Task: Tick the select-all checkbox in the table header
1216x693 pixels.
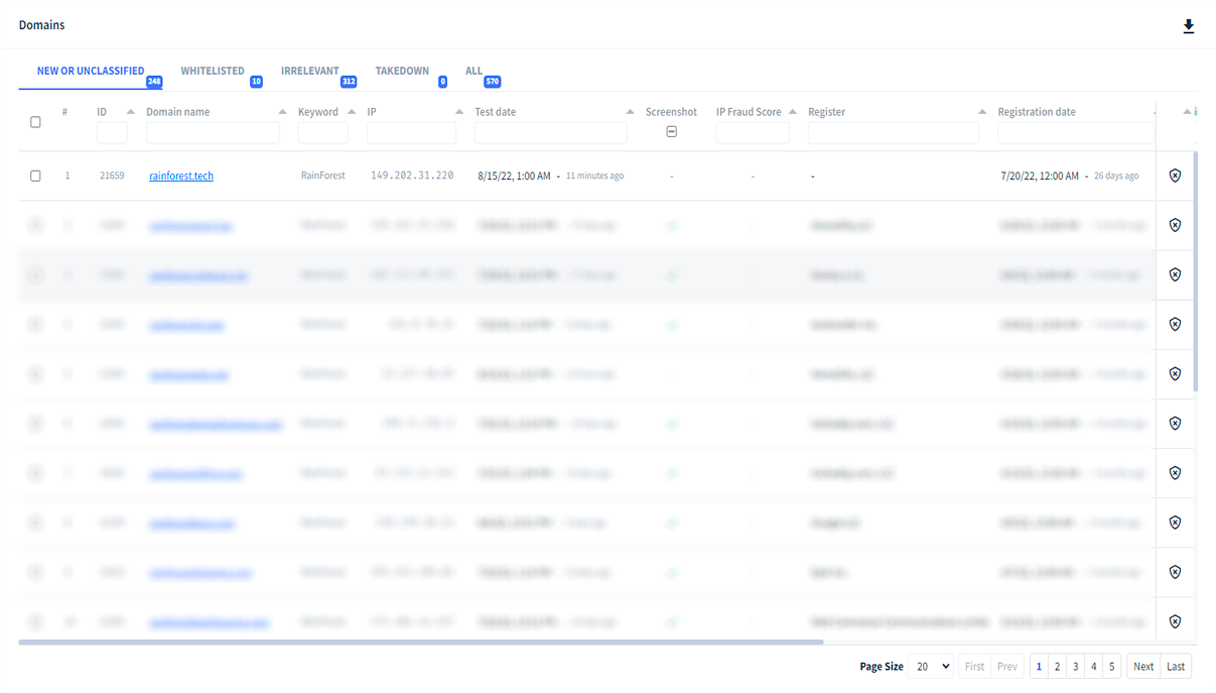Action: [35, 122]
